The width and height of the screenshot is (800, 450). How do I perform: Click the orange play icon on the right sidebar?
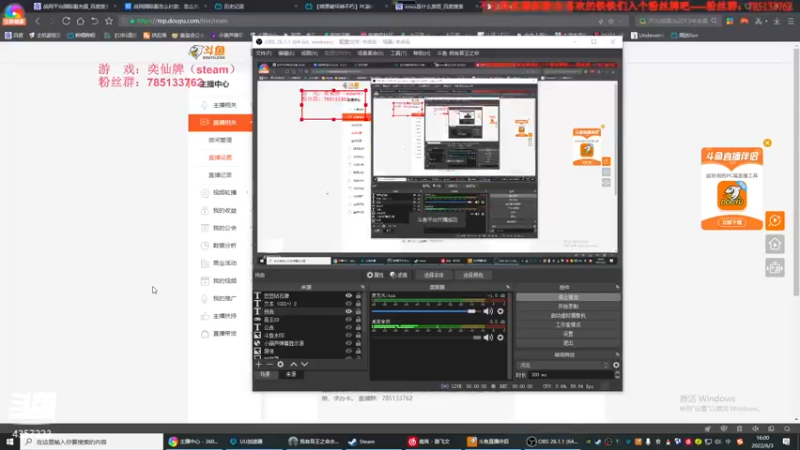click(x=774, y=221)
